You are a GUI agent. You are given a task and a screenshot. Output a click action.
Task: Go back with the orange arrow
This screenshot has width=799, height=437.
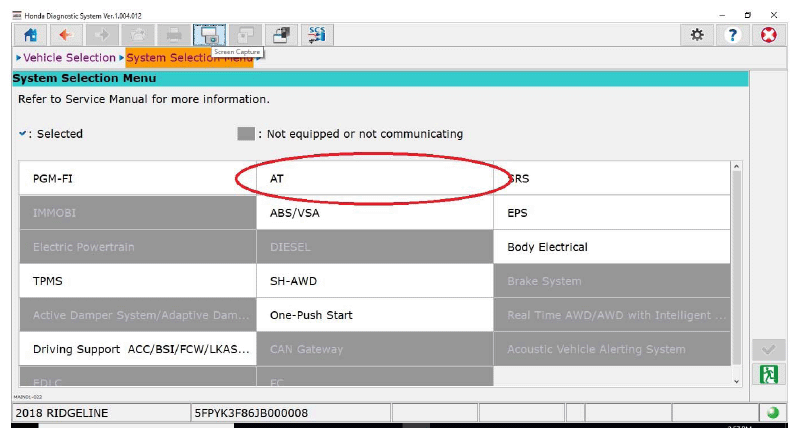[x=65, y=35]
